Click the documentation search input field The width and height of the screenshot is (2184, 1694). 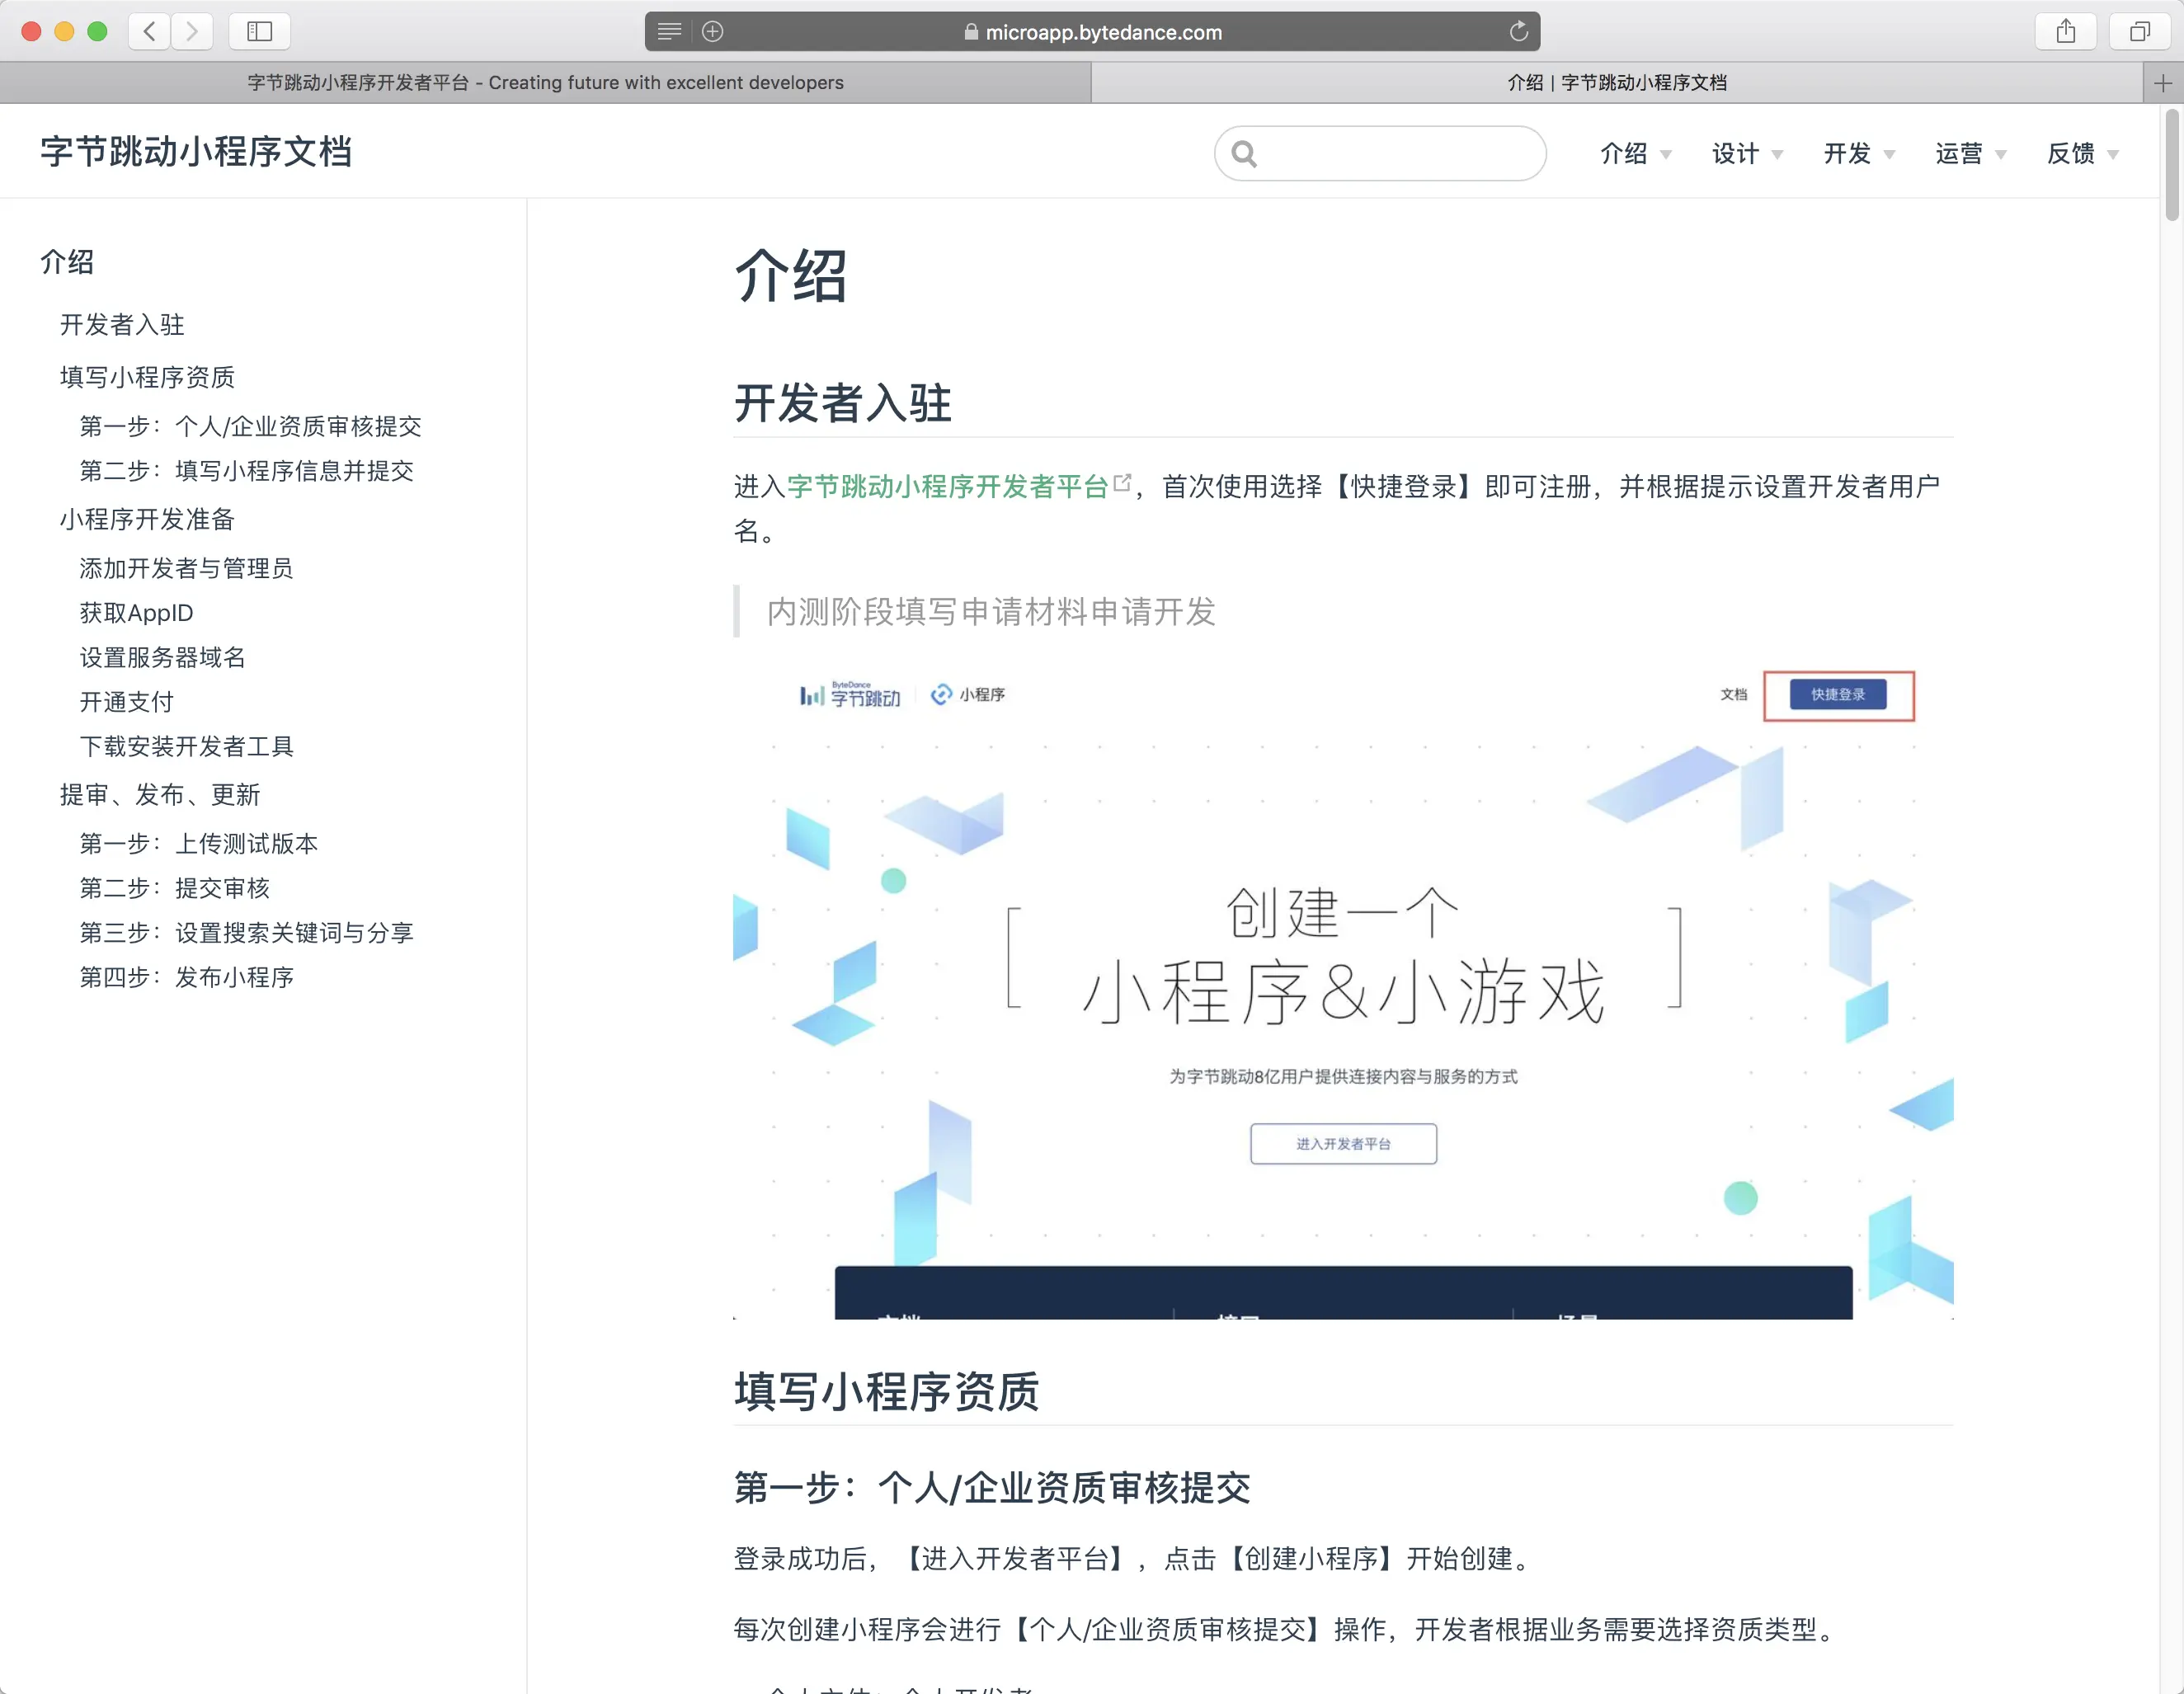pyautogui.click(x=1400, y=153)
